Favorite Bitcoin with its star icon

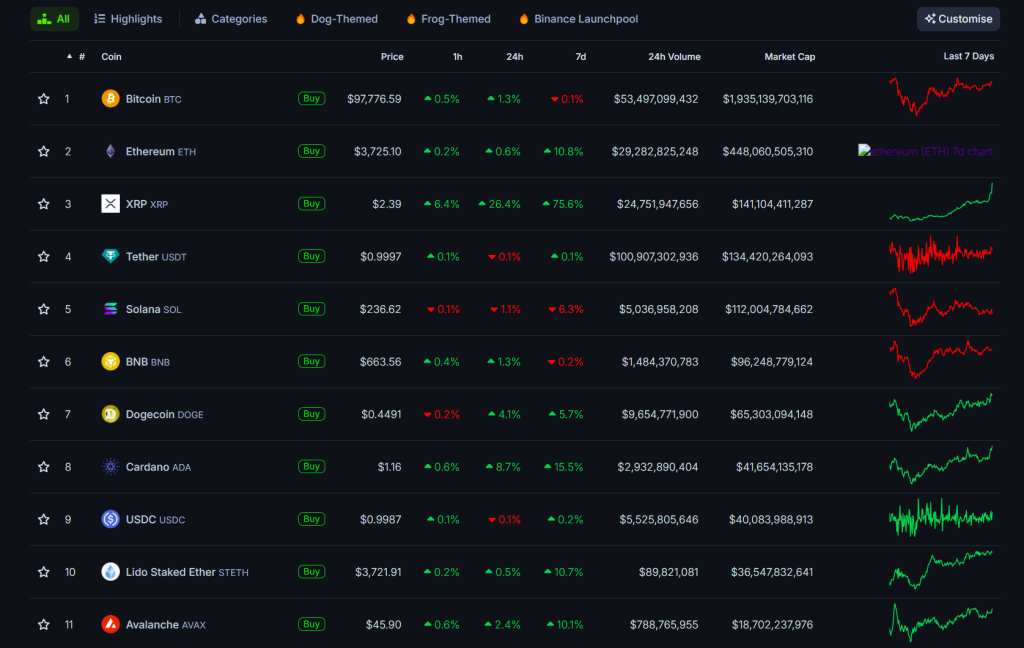[44, 99]
